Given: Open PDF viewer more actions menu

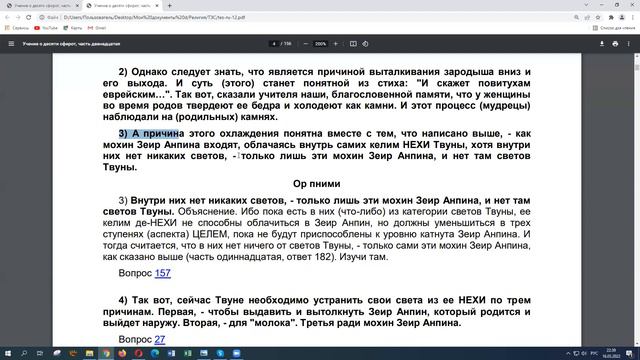Looking at the screenshot, I should click(x=629, y=44).
